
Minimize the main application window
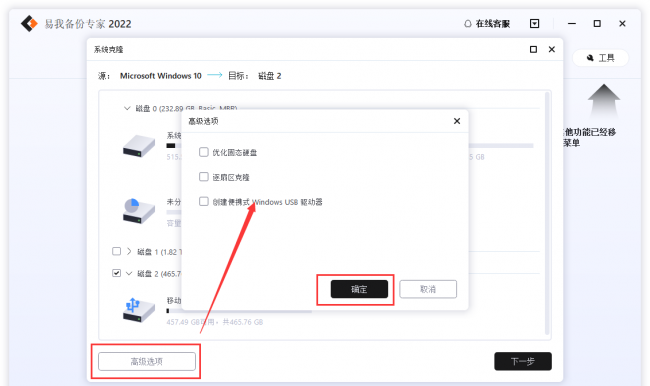(x=572, y=24)
